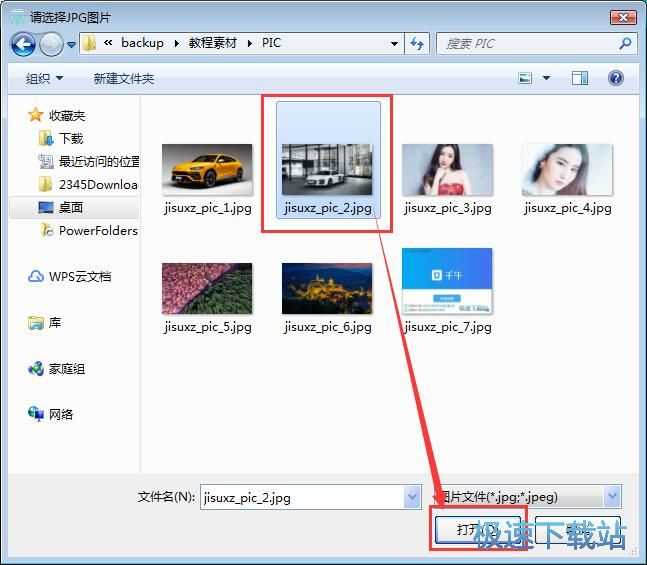Image resolution: width=647 pixels, height=565 pixels.
Task: Open the 文件名 combo box dropdown
Action: [x=412, y=497]
